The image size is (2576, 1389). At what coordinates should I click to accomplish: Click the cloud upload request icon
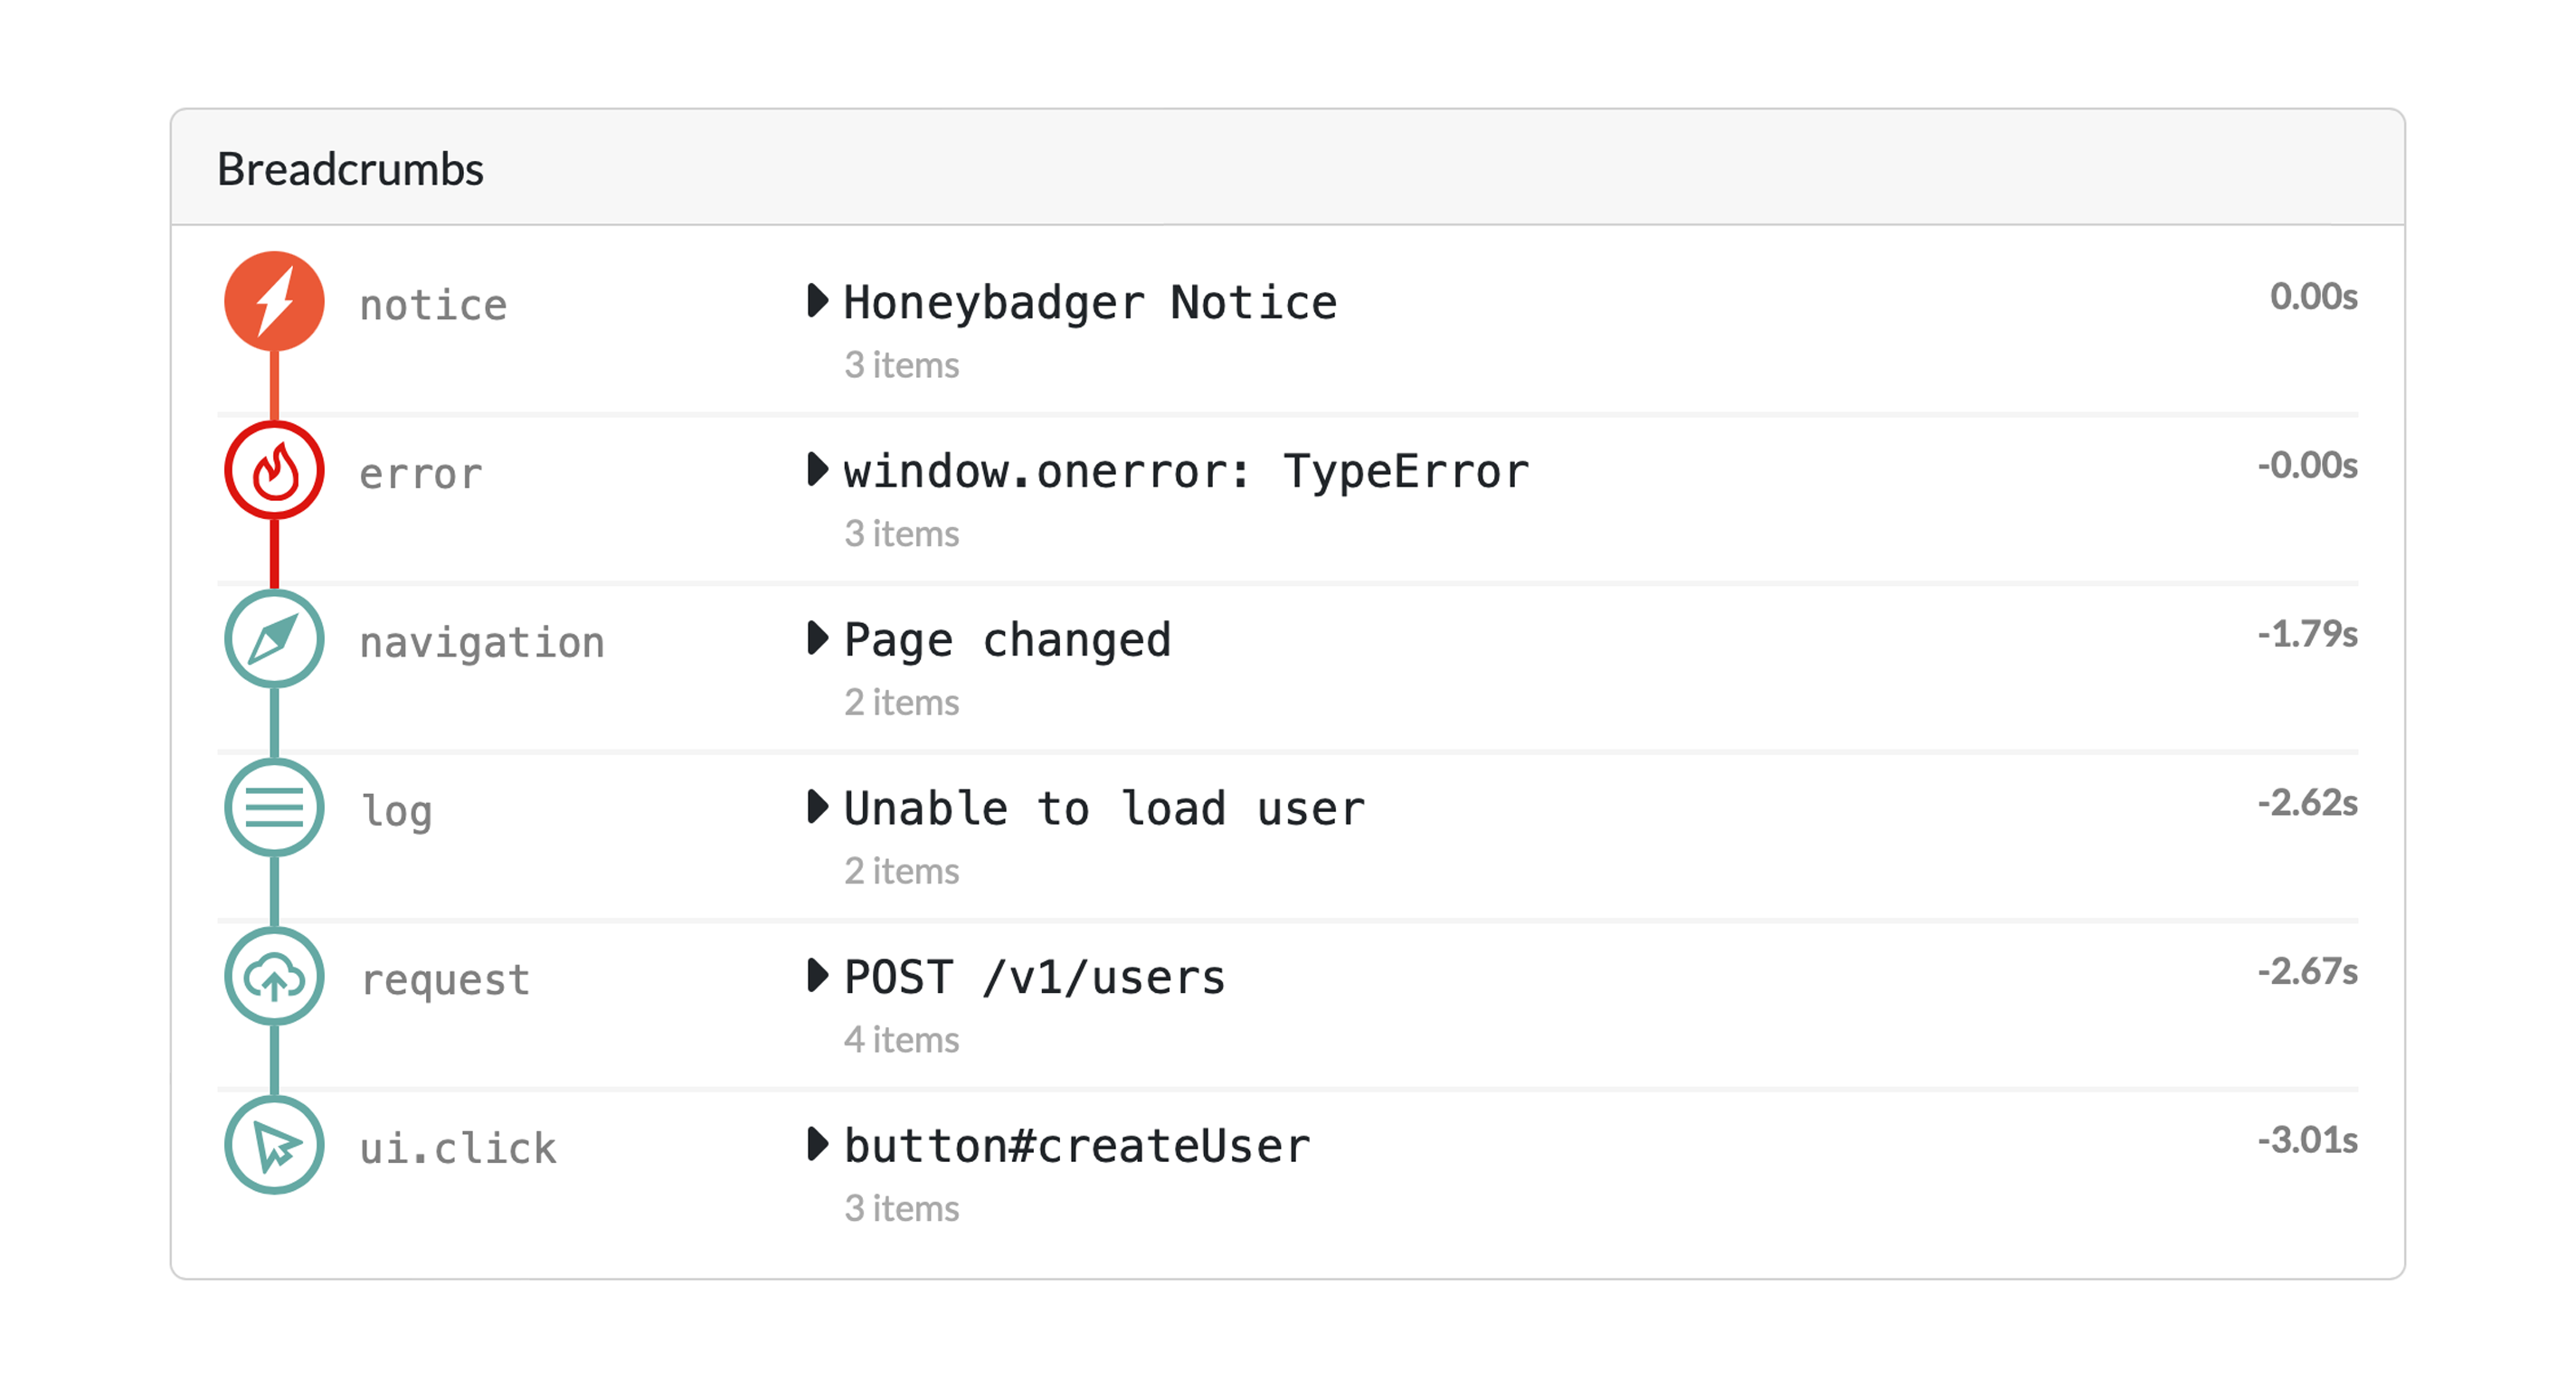tap(274, 976)
